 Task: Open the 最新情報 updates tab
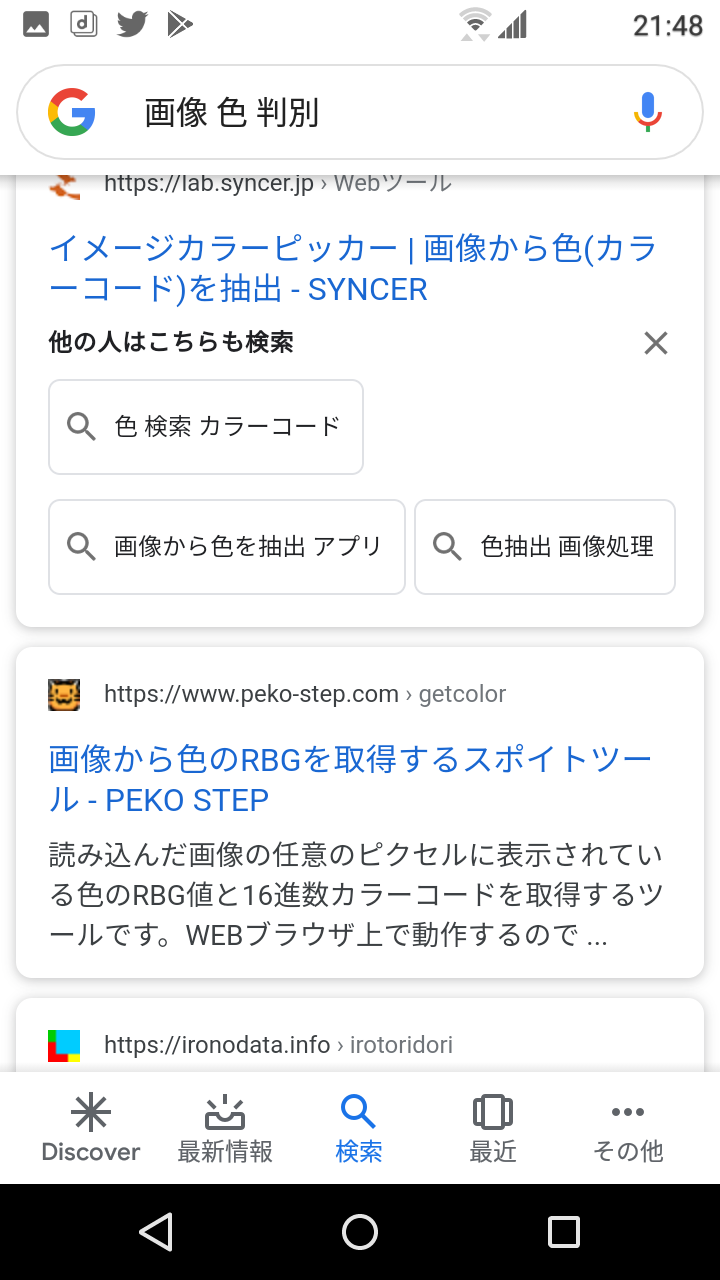[x=225, y=1128]
